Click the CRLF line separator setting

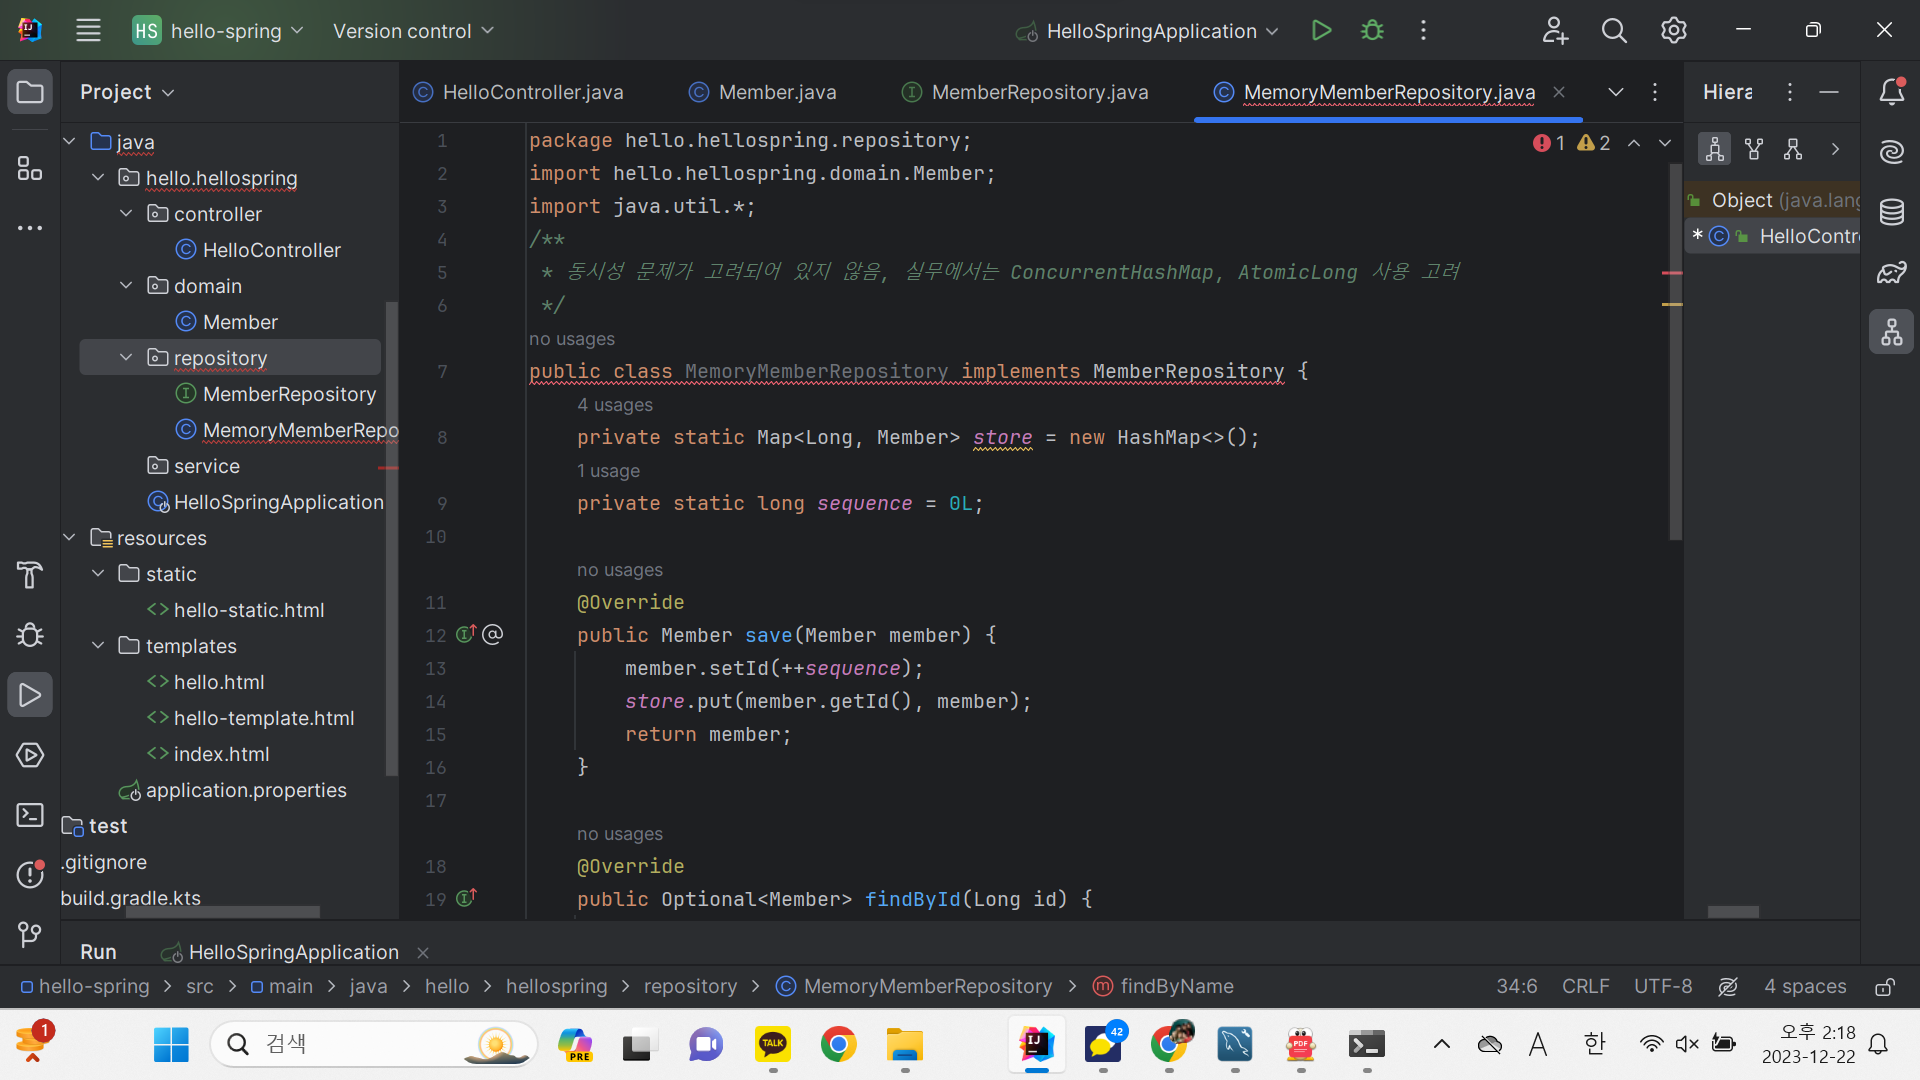1585,987
